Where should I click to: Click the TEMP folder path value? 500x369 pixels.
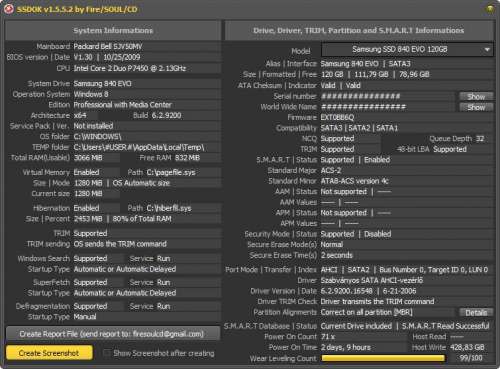139,147
